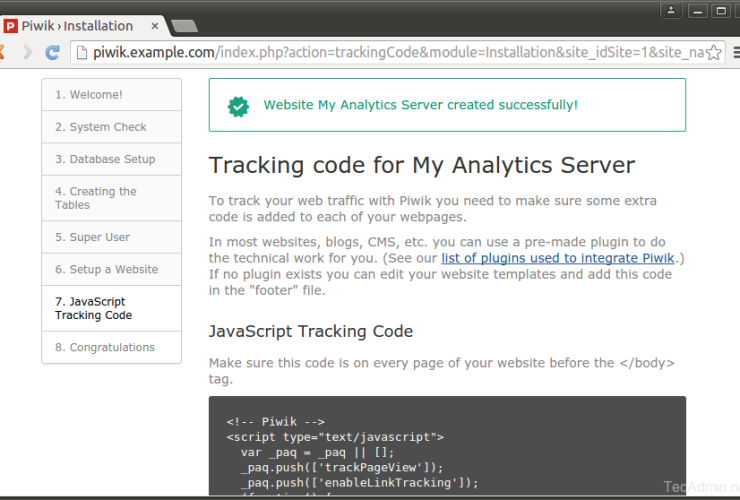This screenshot has width=740, height=500.
Task: Click the Piwik favicon on the browser tab
Action: 11,25
